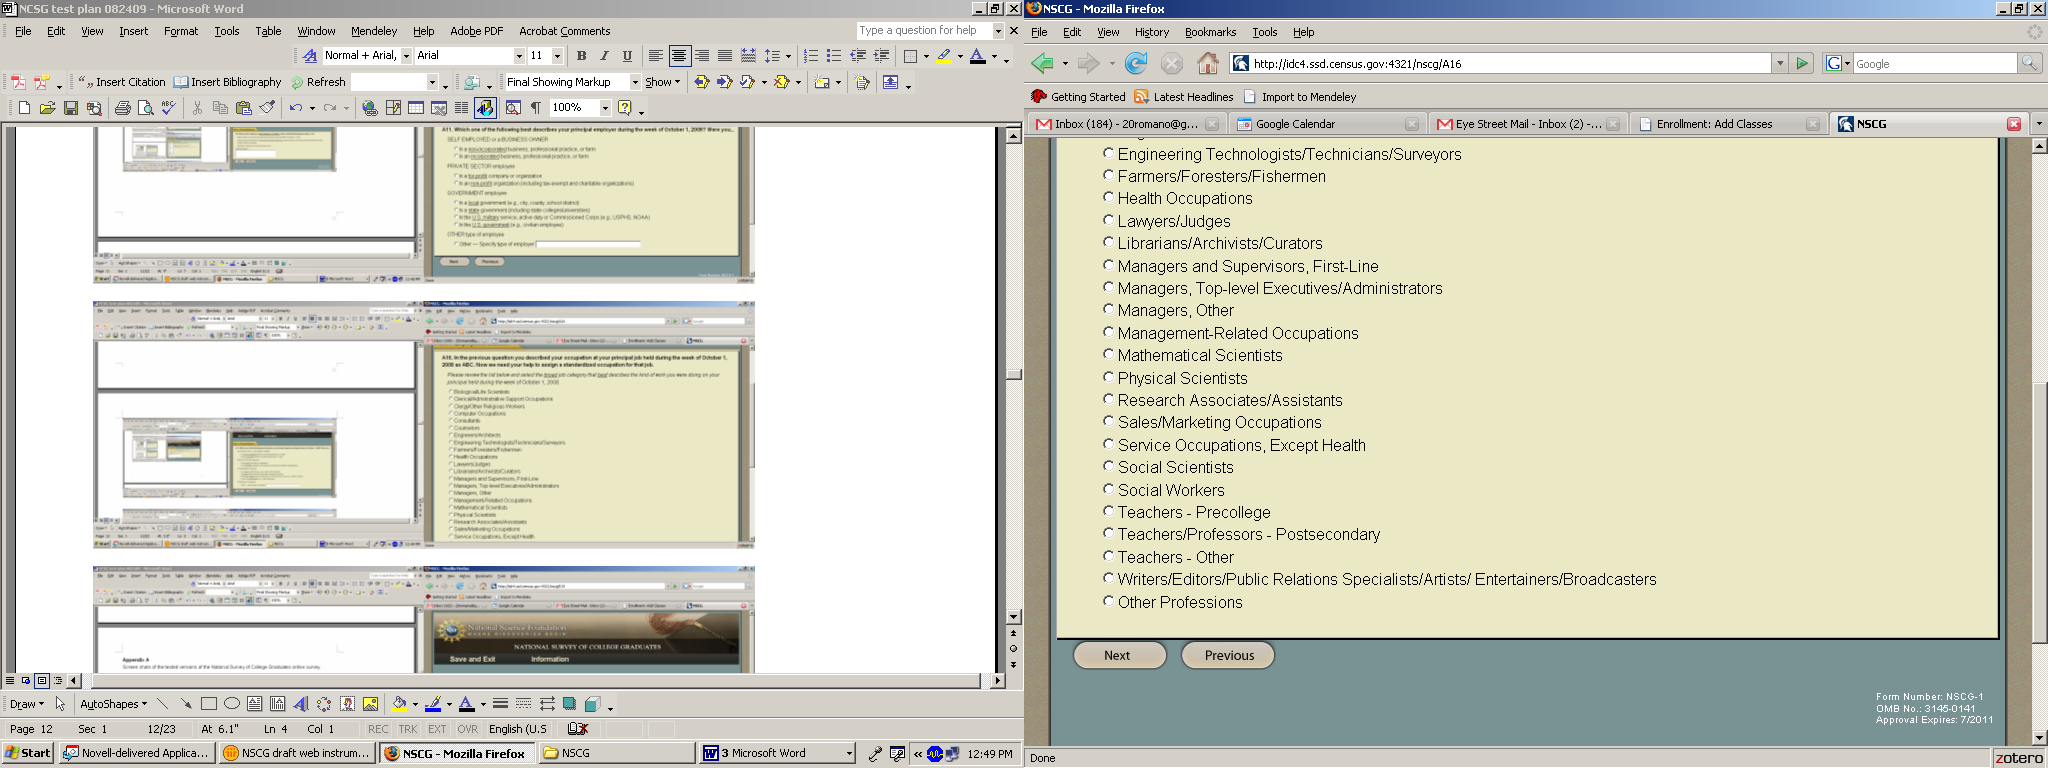Reload the page in Firefox

coord(1136,64)
